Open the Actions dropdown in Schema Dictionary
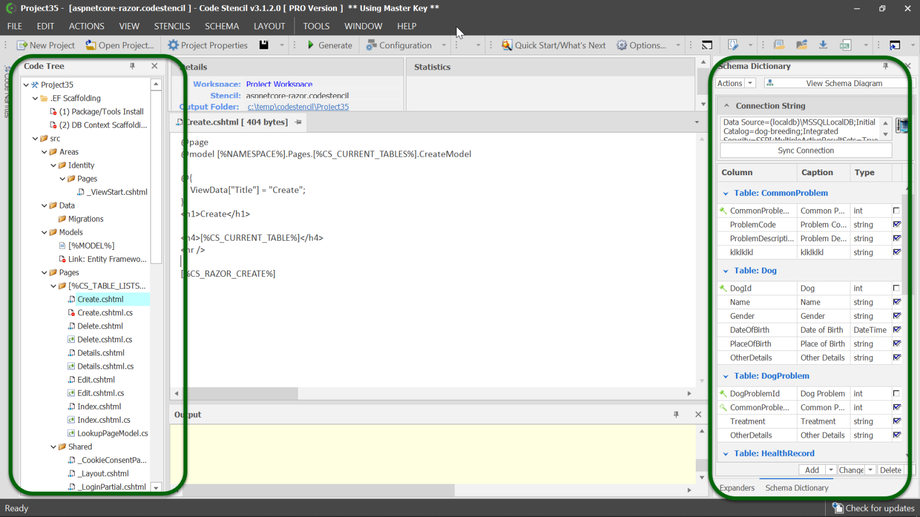This screenshot has height=517, width=920. click(x=735, y=84)
